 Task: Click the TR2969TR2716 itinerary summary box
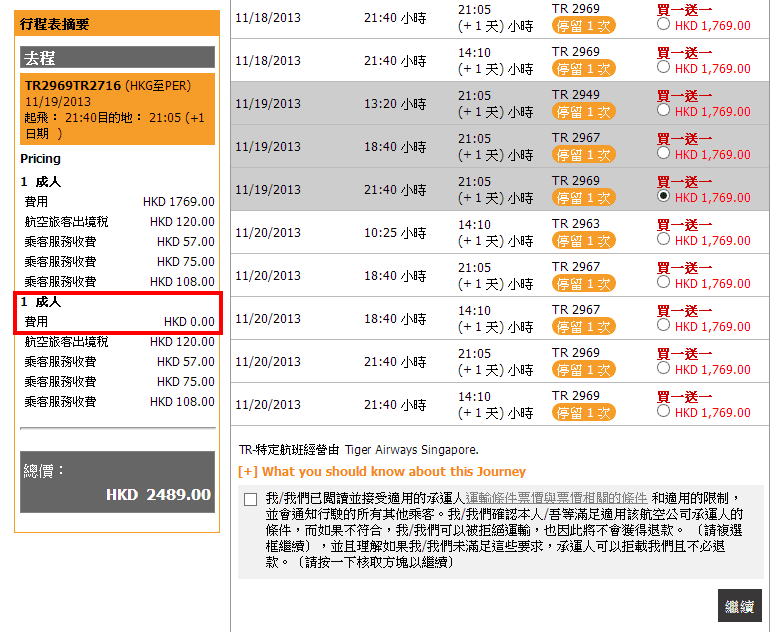coord(117,108)
